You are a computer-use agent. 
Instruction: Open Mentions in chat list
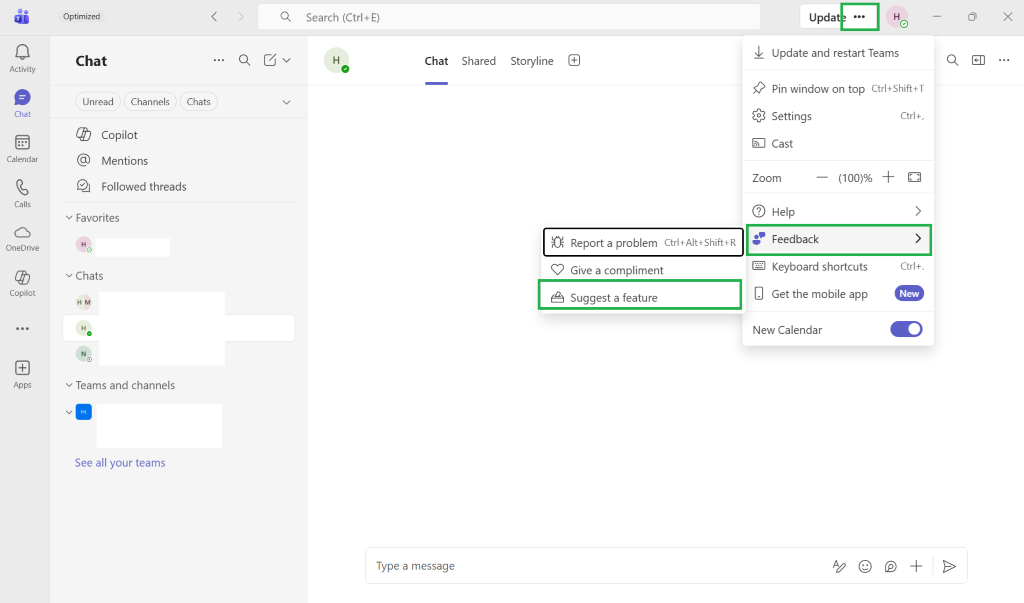[178, 161]
